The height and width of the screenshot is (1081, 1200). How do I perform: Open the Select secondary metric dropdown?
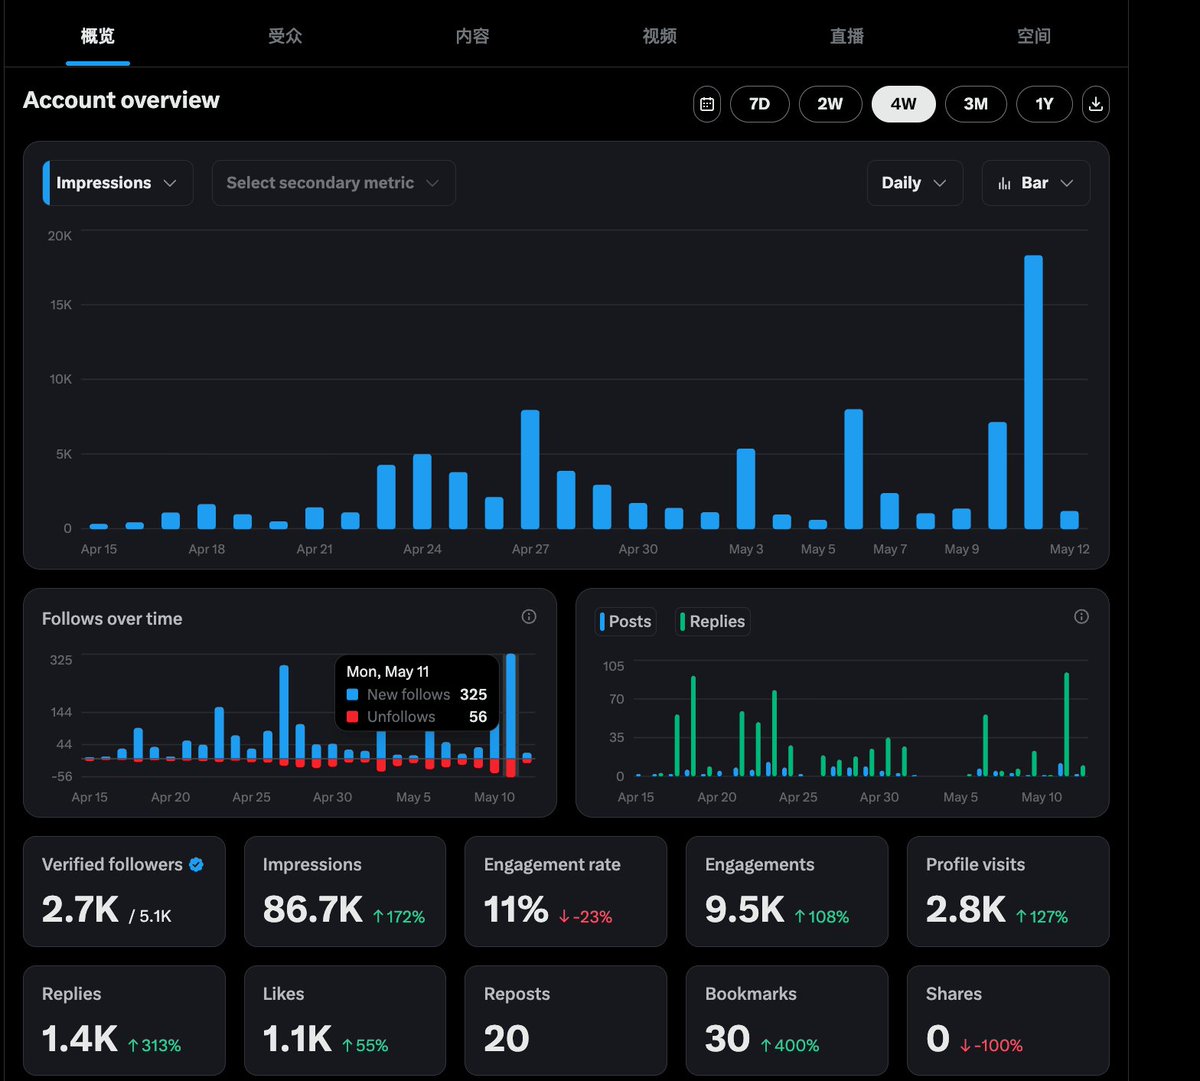(334, 183)
